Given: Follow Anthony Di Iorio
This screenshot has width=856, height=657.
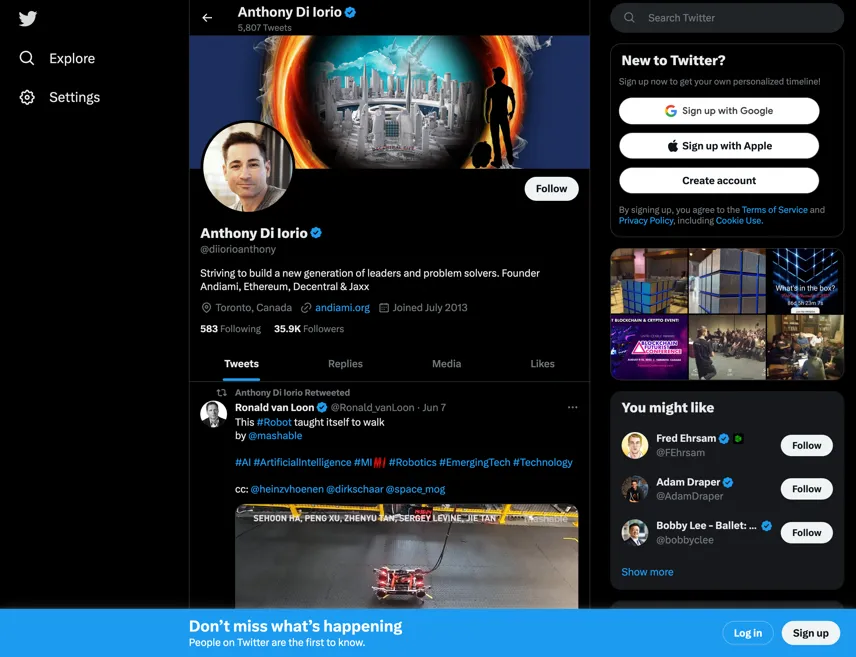Looking at the screenshot, I should pyautogui.click(x=551, y=189).
